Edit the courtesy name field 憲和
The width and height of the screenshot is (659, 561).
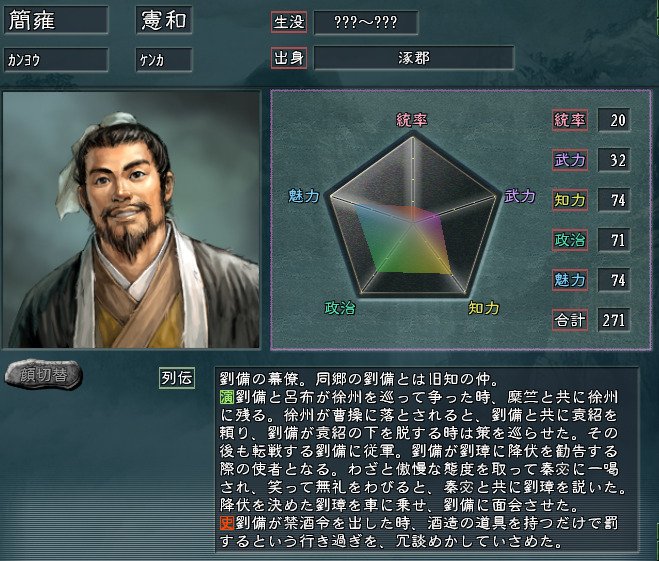click(164, 20)
